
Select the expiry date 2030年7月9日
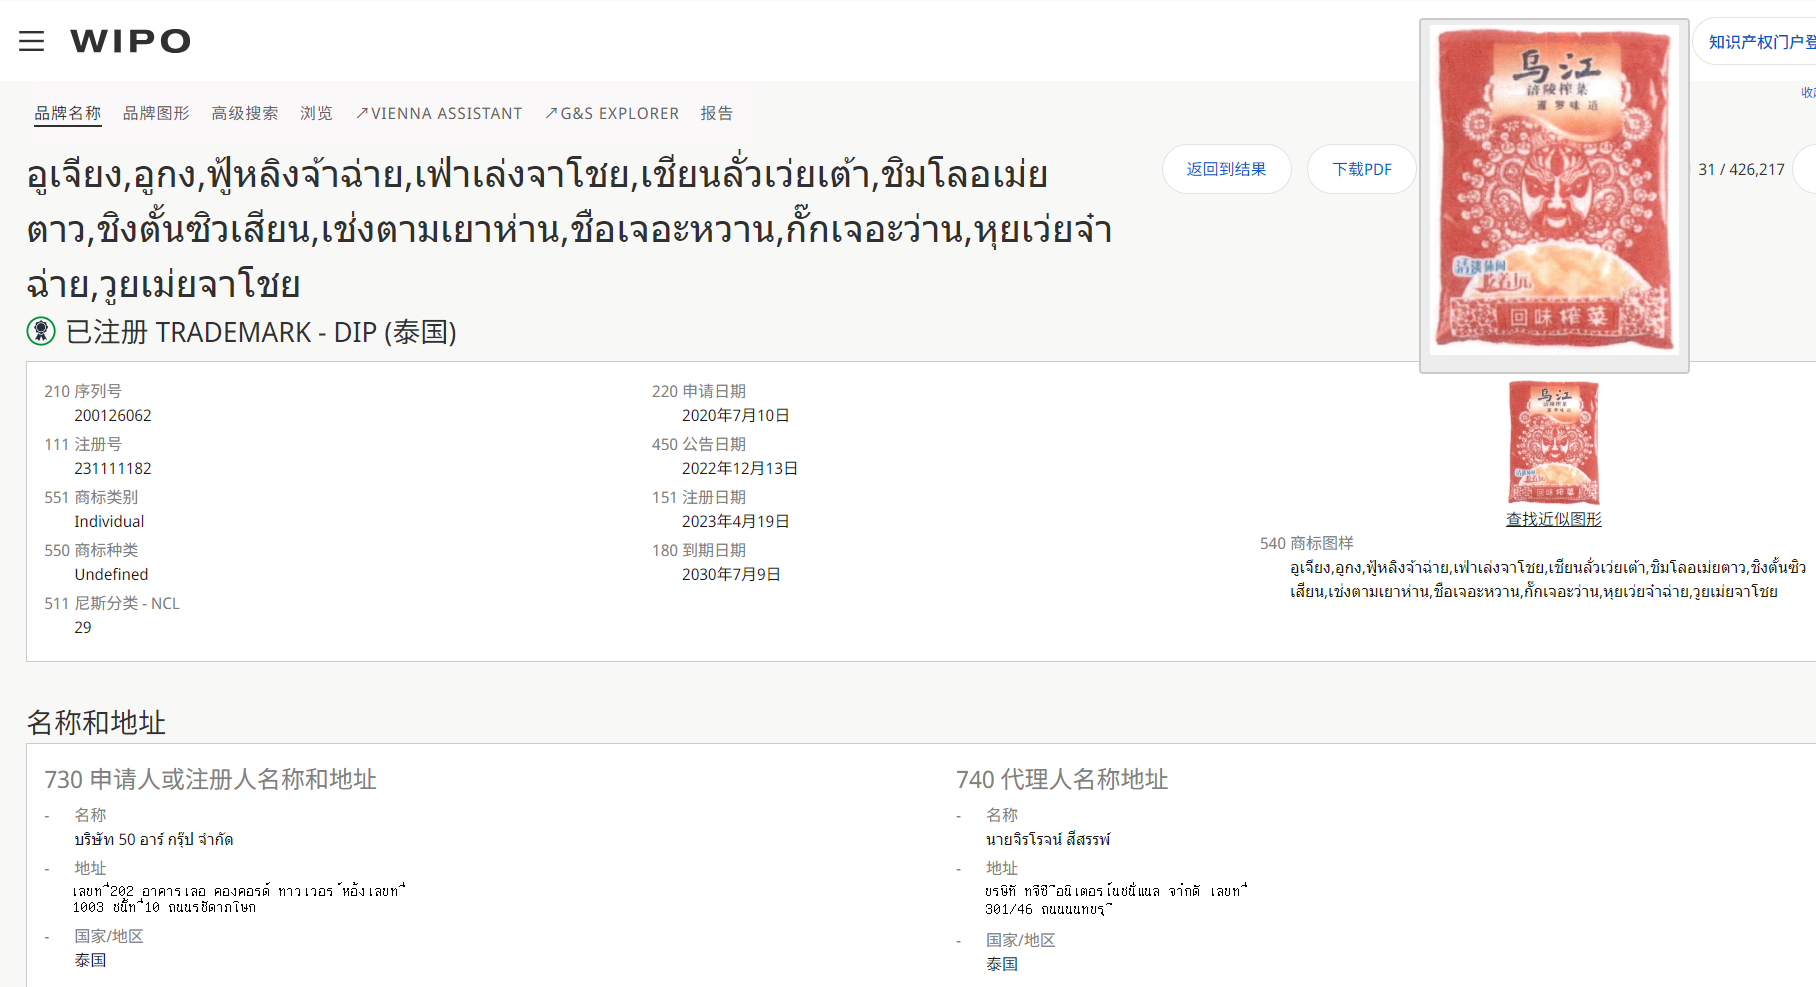coord(732,574)
